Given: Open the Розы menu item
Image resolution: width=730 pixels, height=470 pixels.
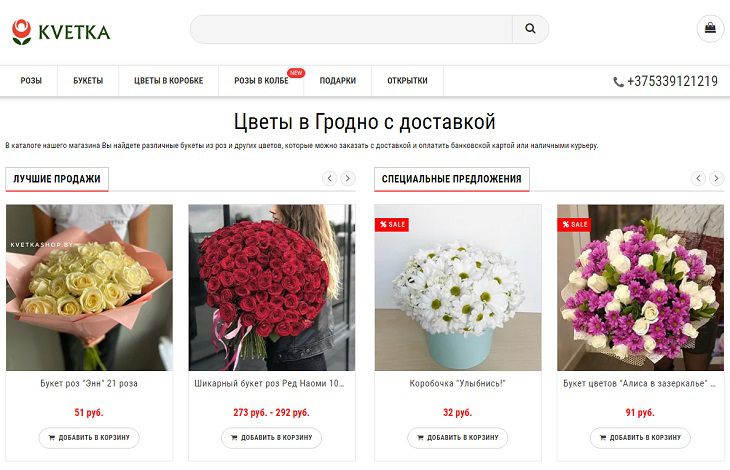Looking at the screenshot, I should 31,81.
